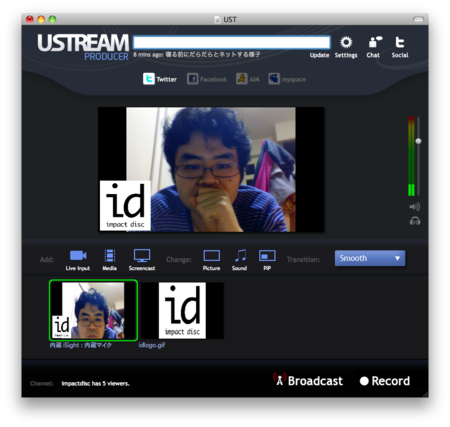Toggle headphone monitoring icon

(x=415, y=221)
